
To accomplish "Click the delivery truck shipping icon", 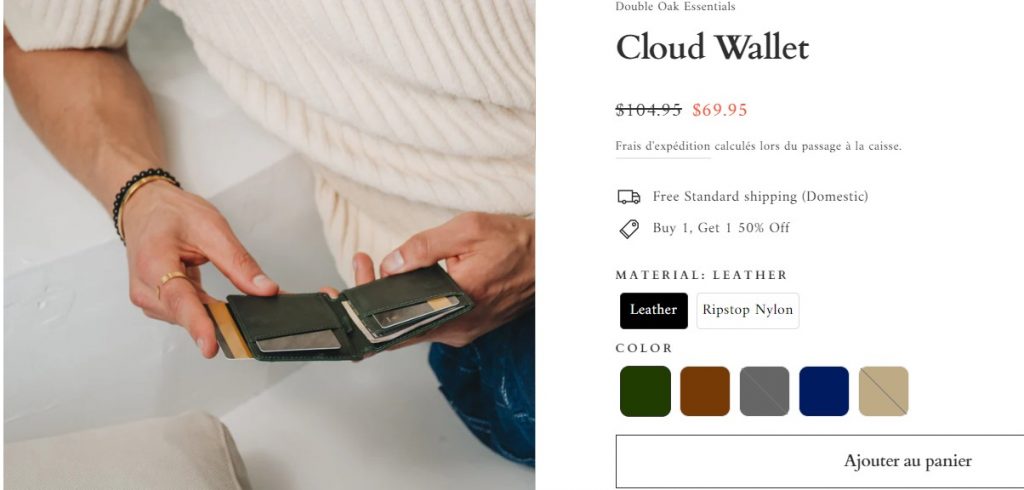I will click(x=628, y=197).
